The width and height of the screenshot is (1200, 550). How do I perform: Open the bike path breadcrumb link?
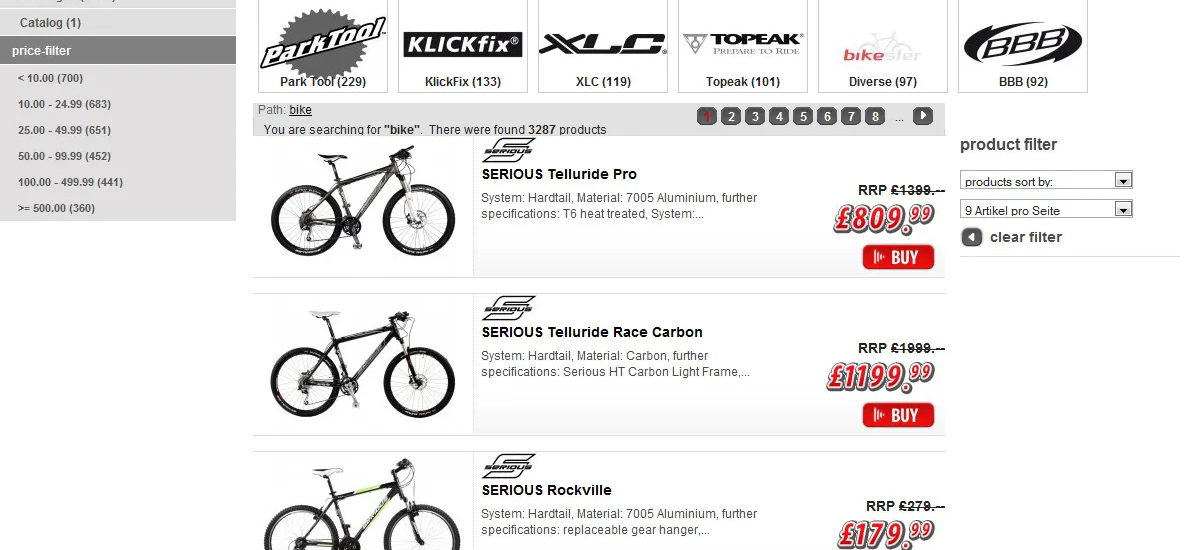tap(300, 110)
